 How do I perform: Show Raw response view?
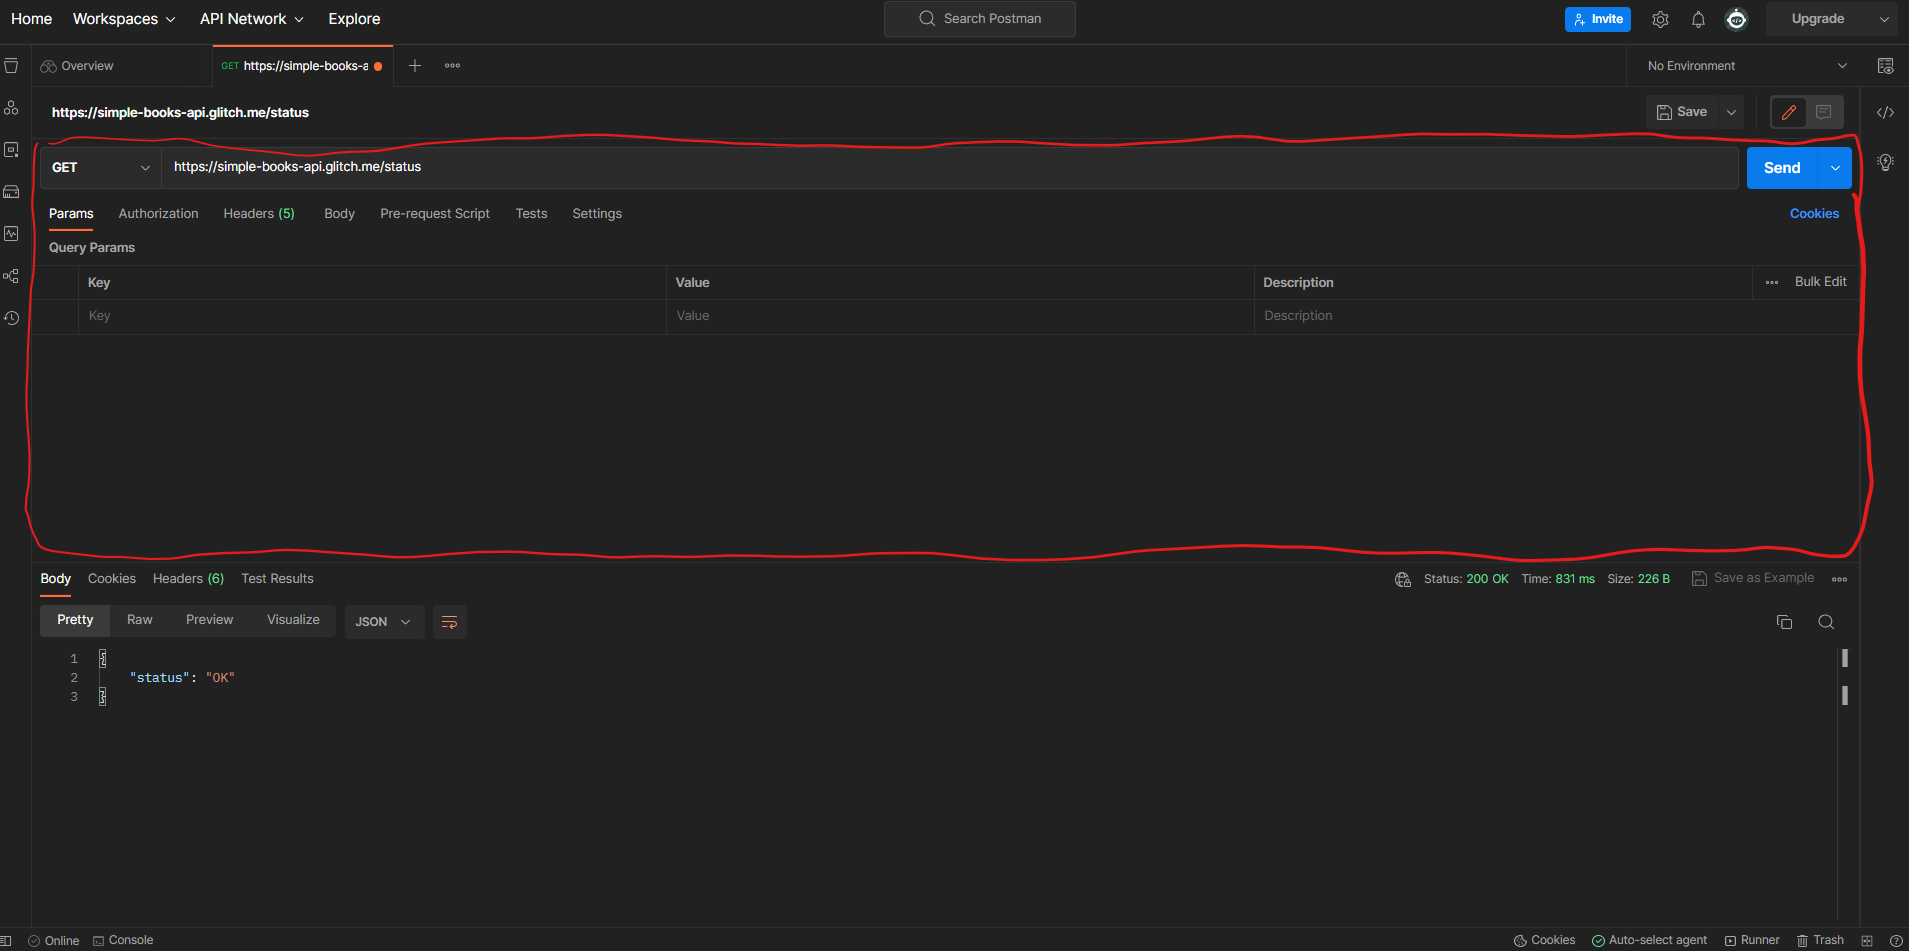tap(140, 620)
